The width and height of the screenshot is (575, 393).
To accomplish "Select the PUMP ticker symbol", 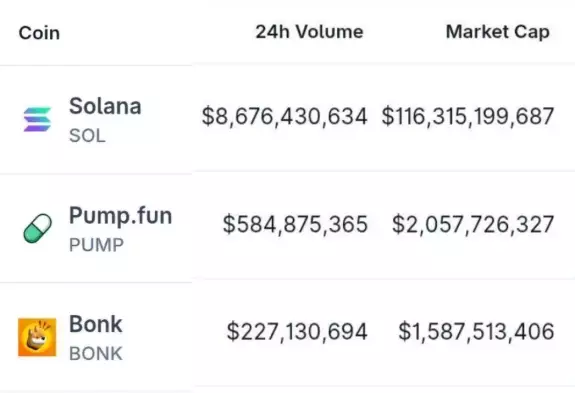I will [96, 245].
